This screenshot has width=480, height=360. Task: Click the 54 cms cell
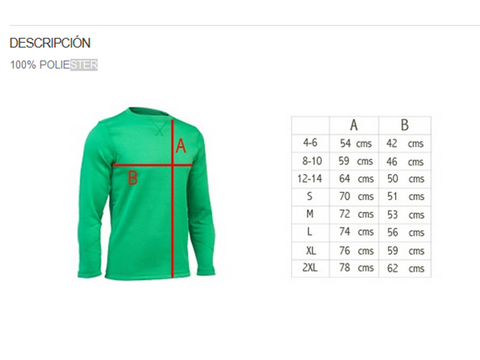(x=356, y=143)
